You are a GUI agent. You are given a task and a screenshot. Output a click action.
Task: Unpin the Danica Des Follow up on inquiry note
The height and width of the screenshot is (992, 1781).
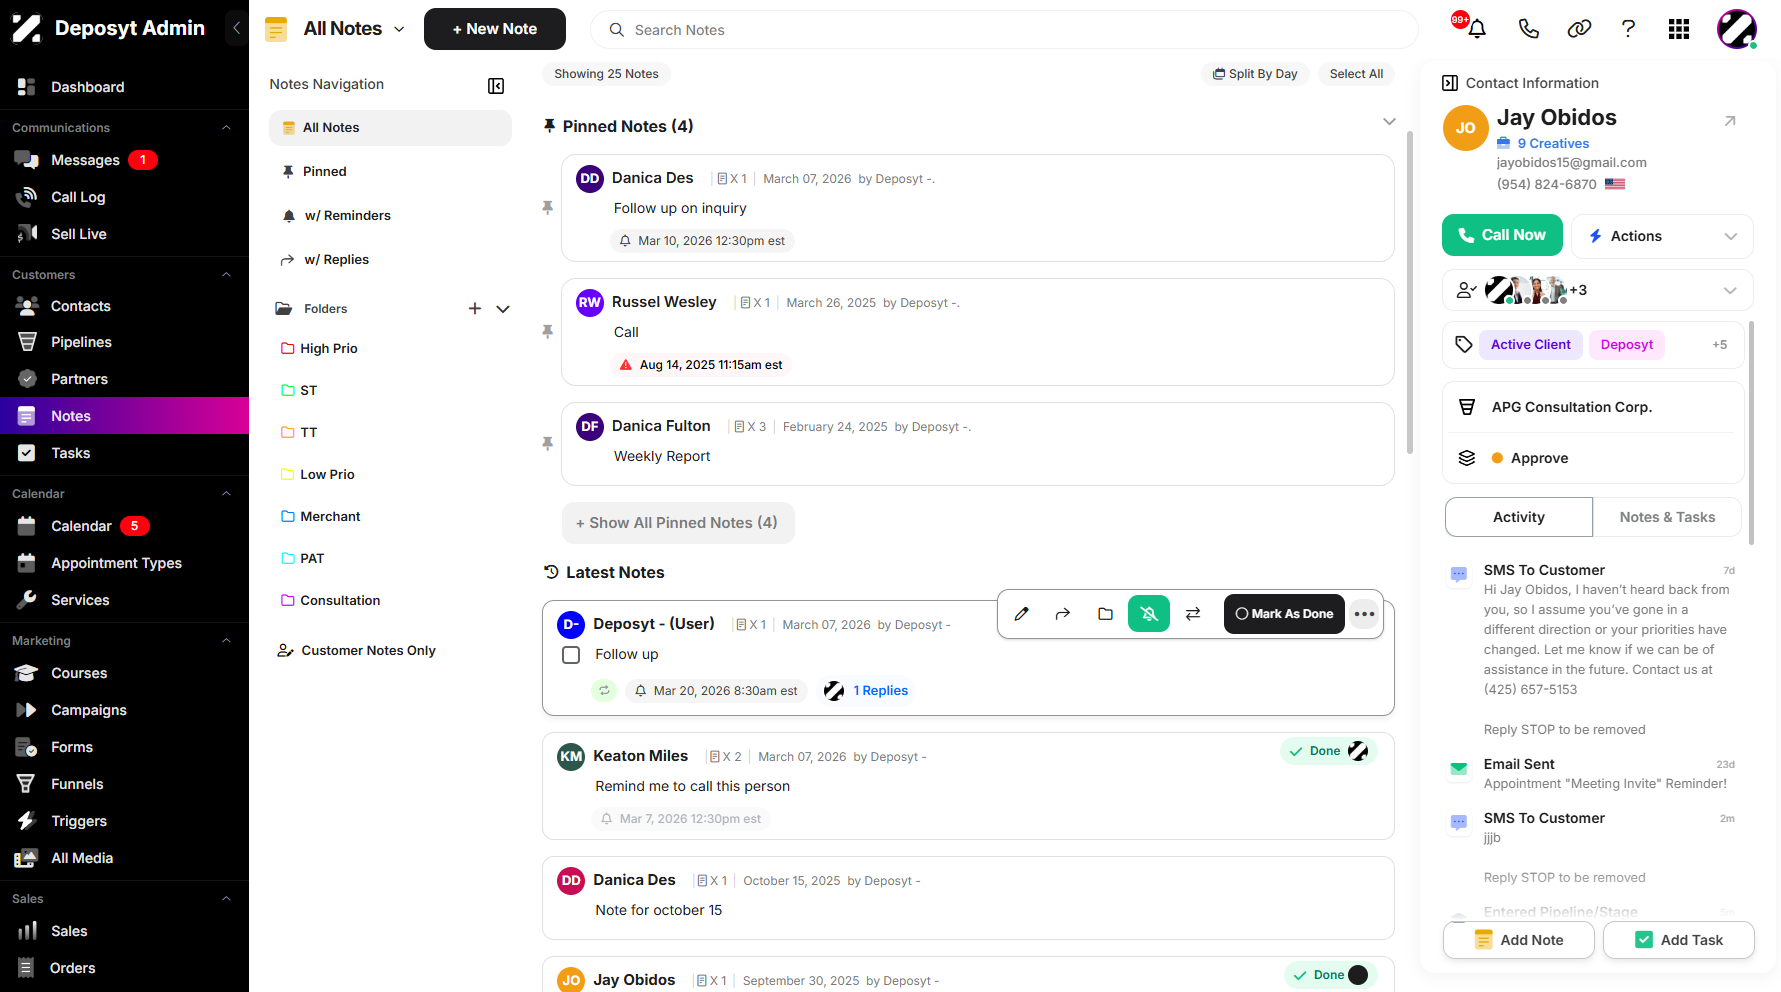(547, 208)
